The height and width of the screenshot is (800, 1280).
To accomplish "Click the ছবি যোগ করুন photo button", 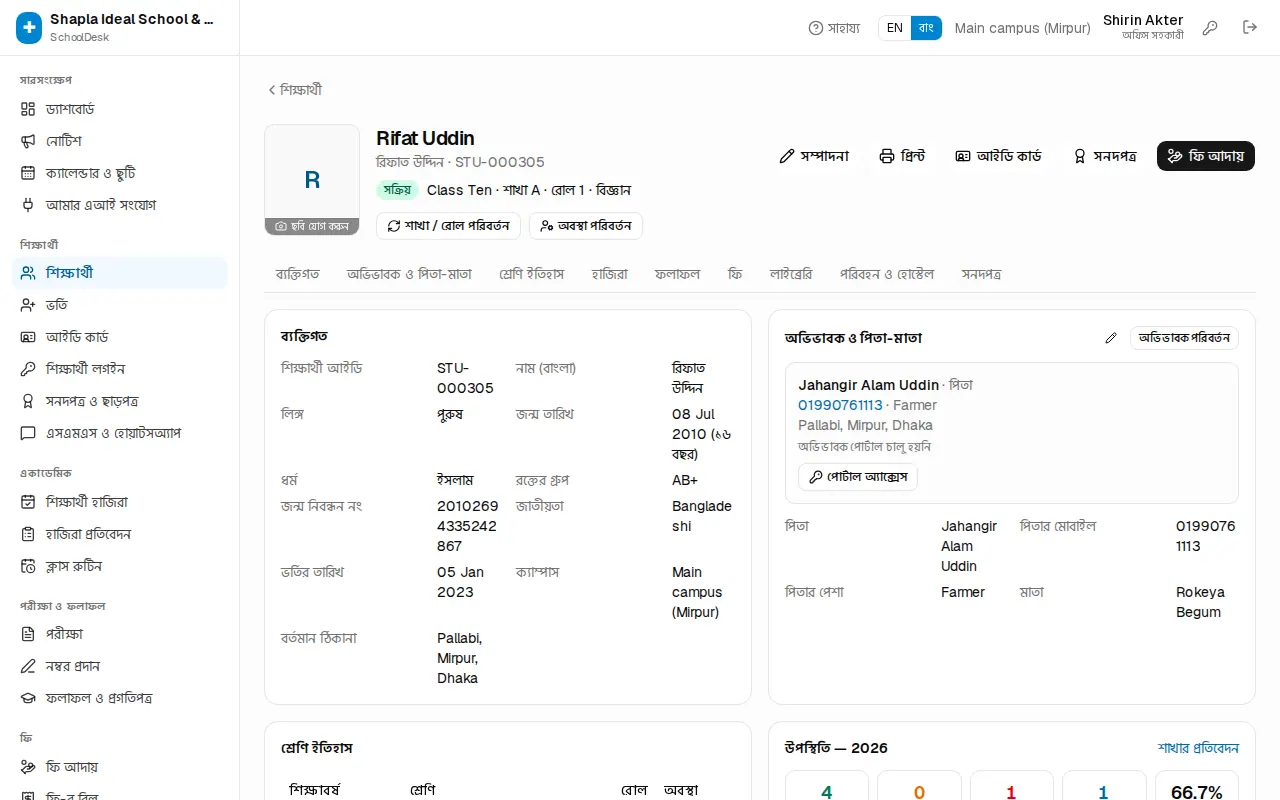I will pyautogui.click(x=312, y=226).
